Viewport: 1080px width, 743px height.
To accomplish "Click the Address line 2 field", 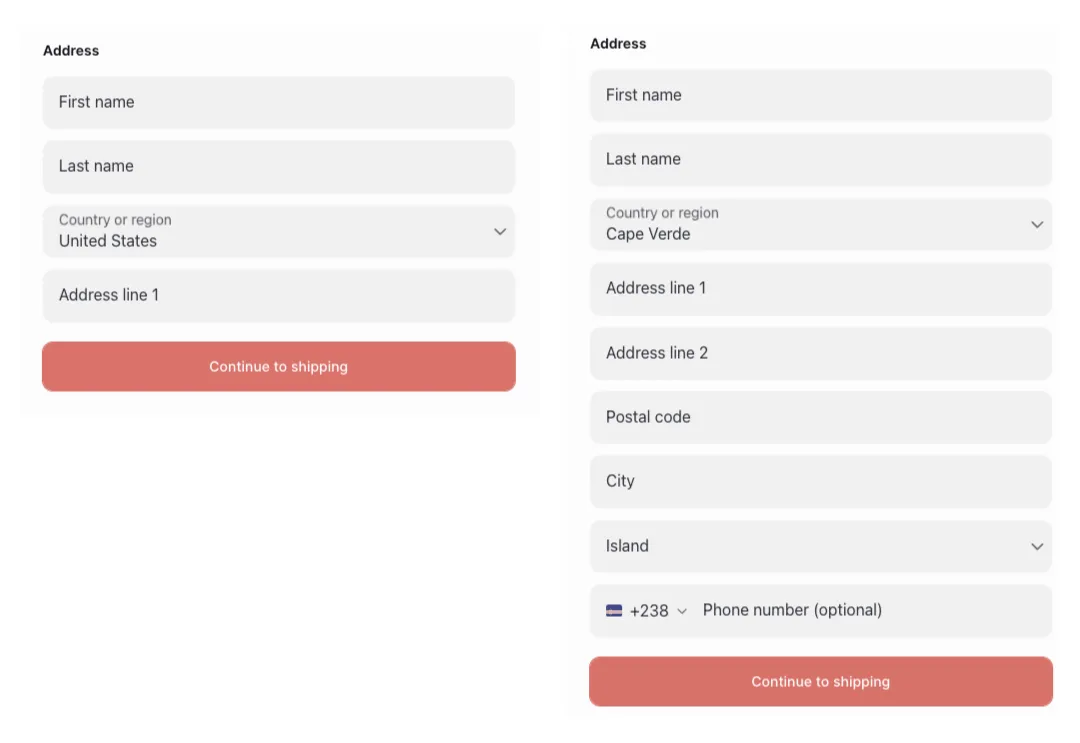I will pos(820,353).
